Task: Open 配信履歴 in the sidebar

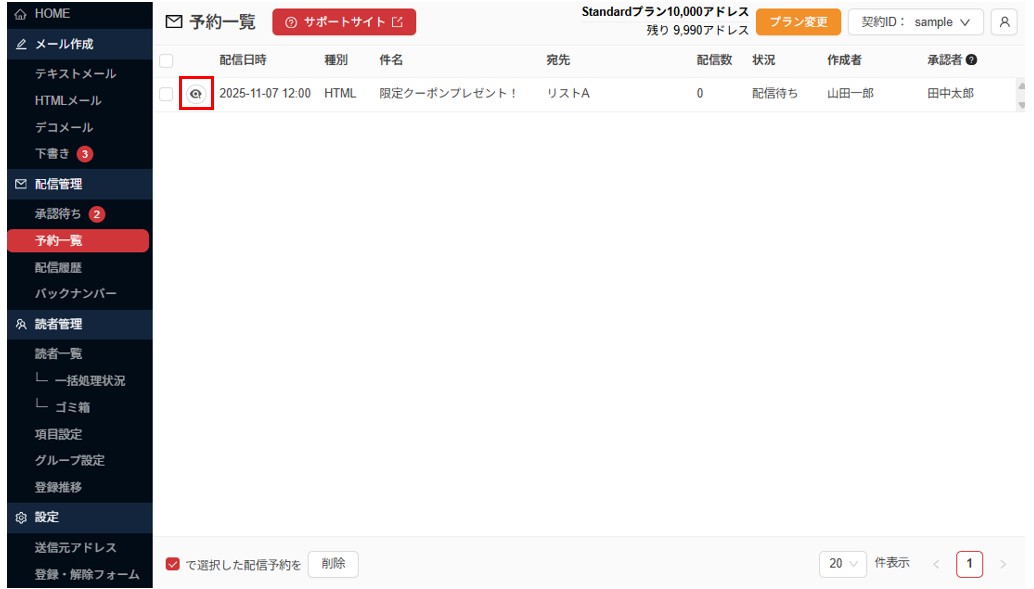Action: [58, 267]
